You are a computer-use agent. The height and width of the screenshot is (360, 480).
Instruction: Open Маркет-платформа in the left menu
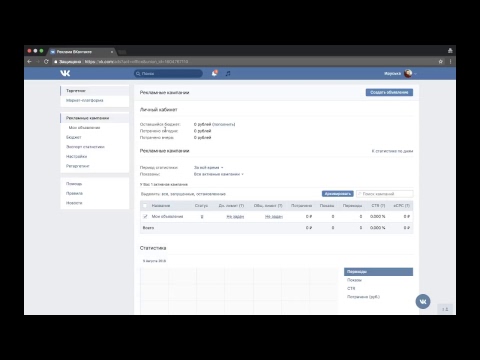pyautogui.click(x=95, y=100)
